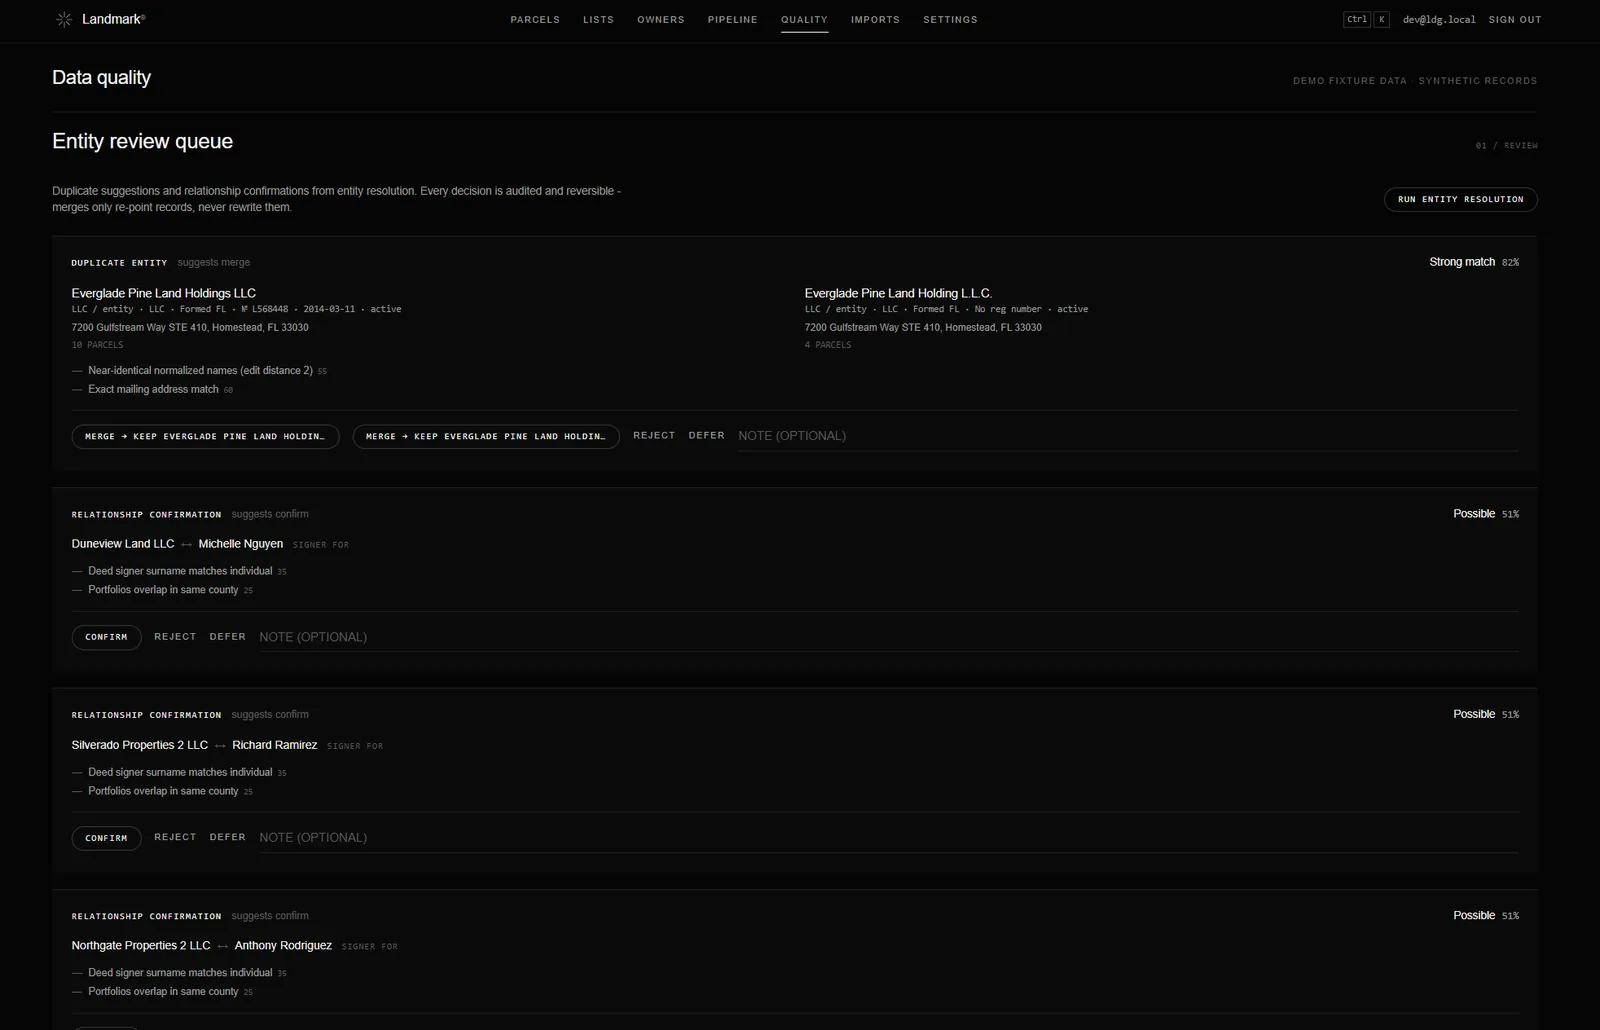1600x1030 pixels.
Task: Focus the note field in Duplicate Entity card
Action: [1128, 436]
